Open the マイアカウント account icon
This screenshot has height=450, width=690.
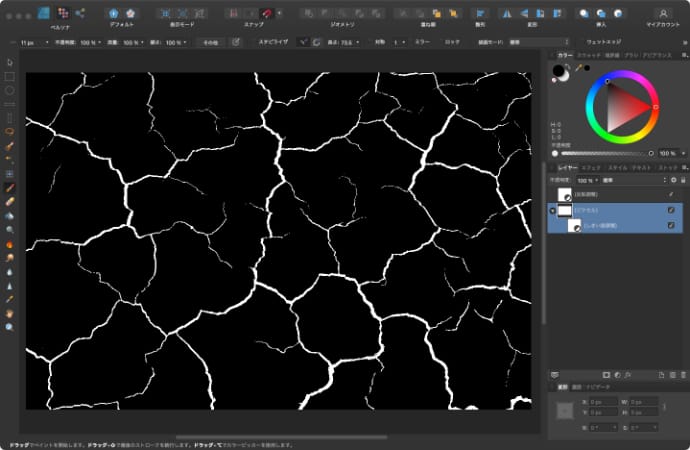pos(662,14)
